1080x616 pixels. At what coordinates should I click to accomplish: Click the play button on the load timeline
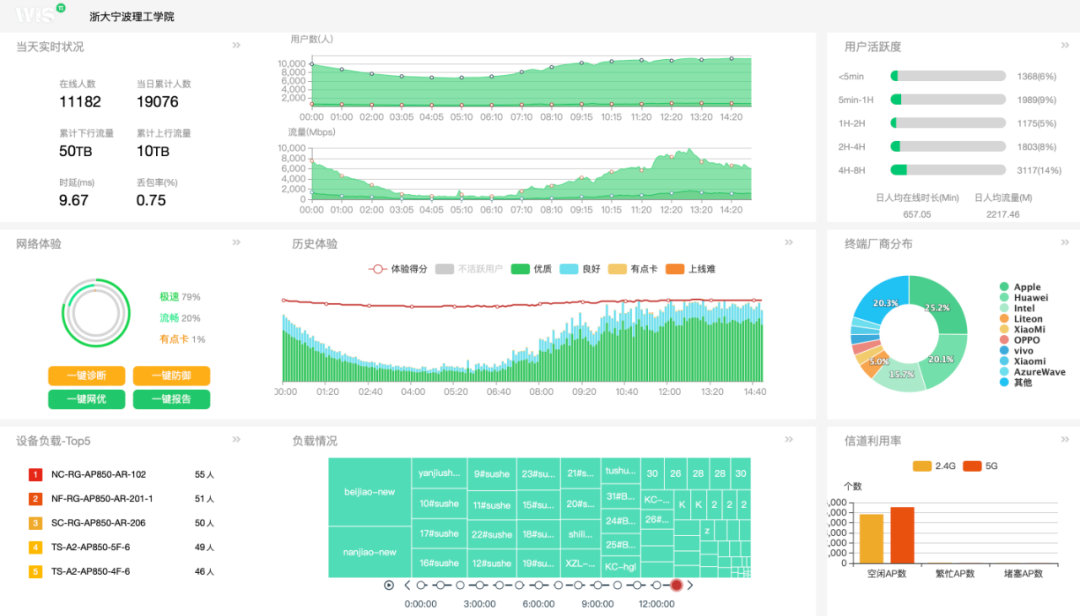pyautogui.click(x=389, y=585)
